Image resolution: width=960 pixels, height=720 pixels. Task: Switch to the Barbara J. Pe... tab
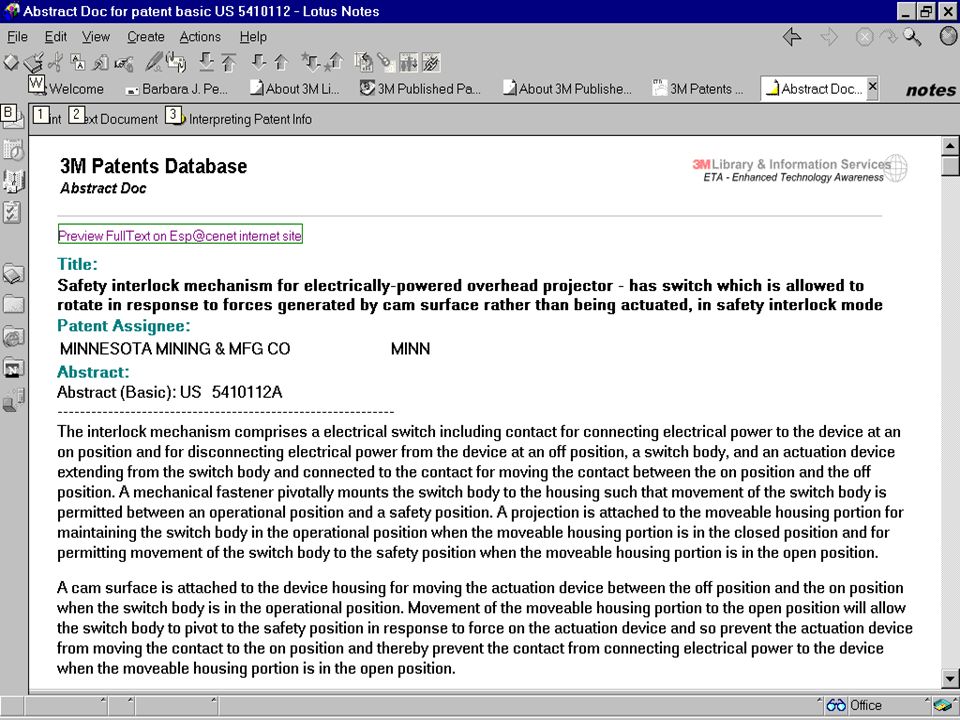(178, 89)
